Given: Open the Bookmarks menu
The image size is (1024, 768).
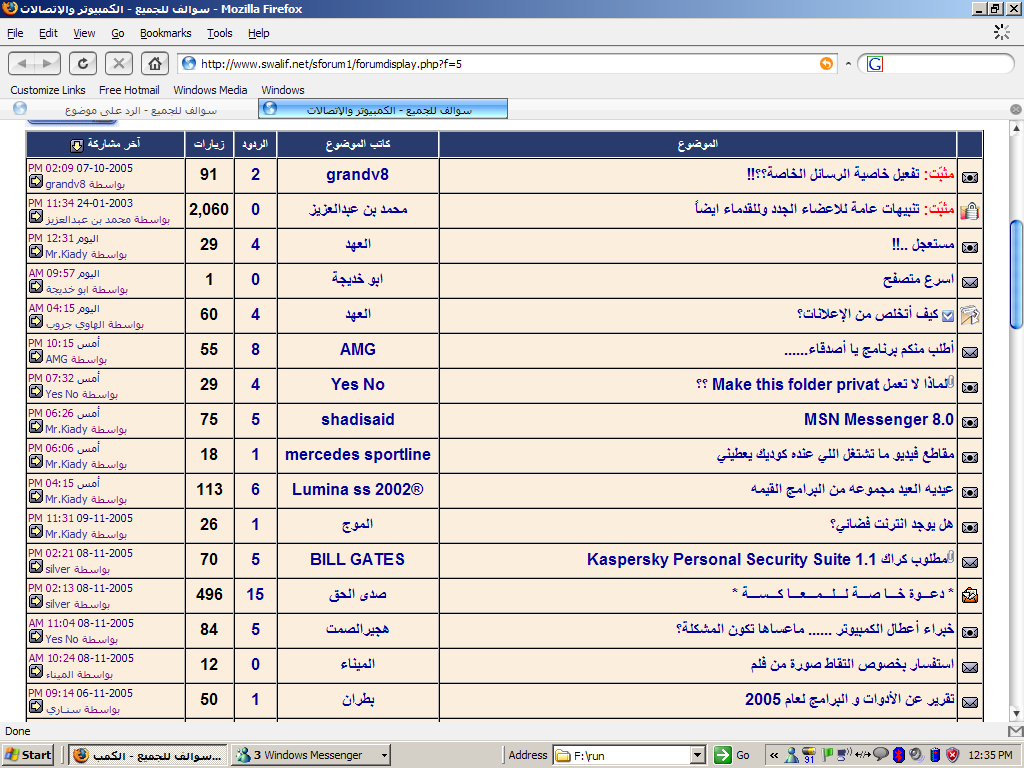Looking at the screenshot, I should pyautogui.click(x=165, y=33).
